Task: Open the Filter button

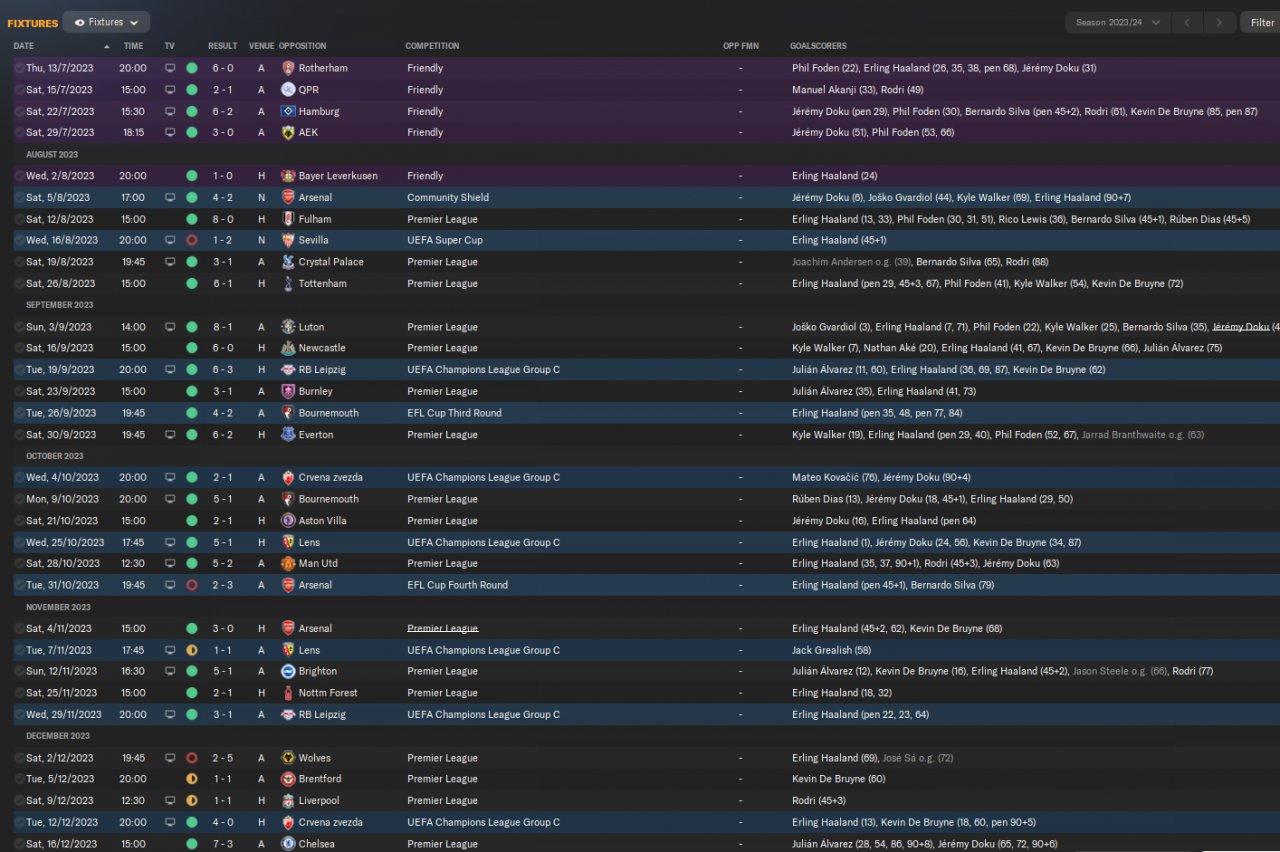Action: 1261,22
